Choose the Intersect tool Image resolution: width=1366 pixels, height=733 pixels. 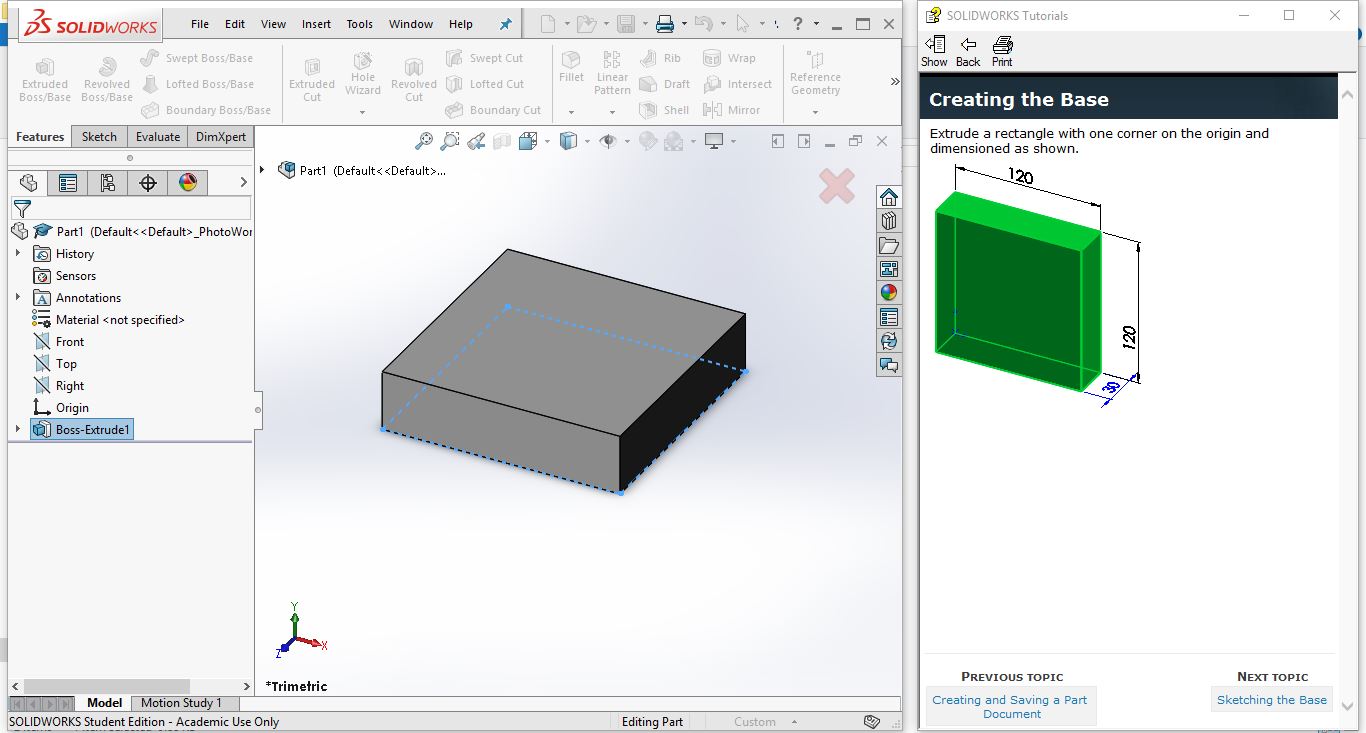[x=738, y=84]
